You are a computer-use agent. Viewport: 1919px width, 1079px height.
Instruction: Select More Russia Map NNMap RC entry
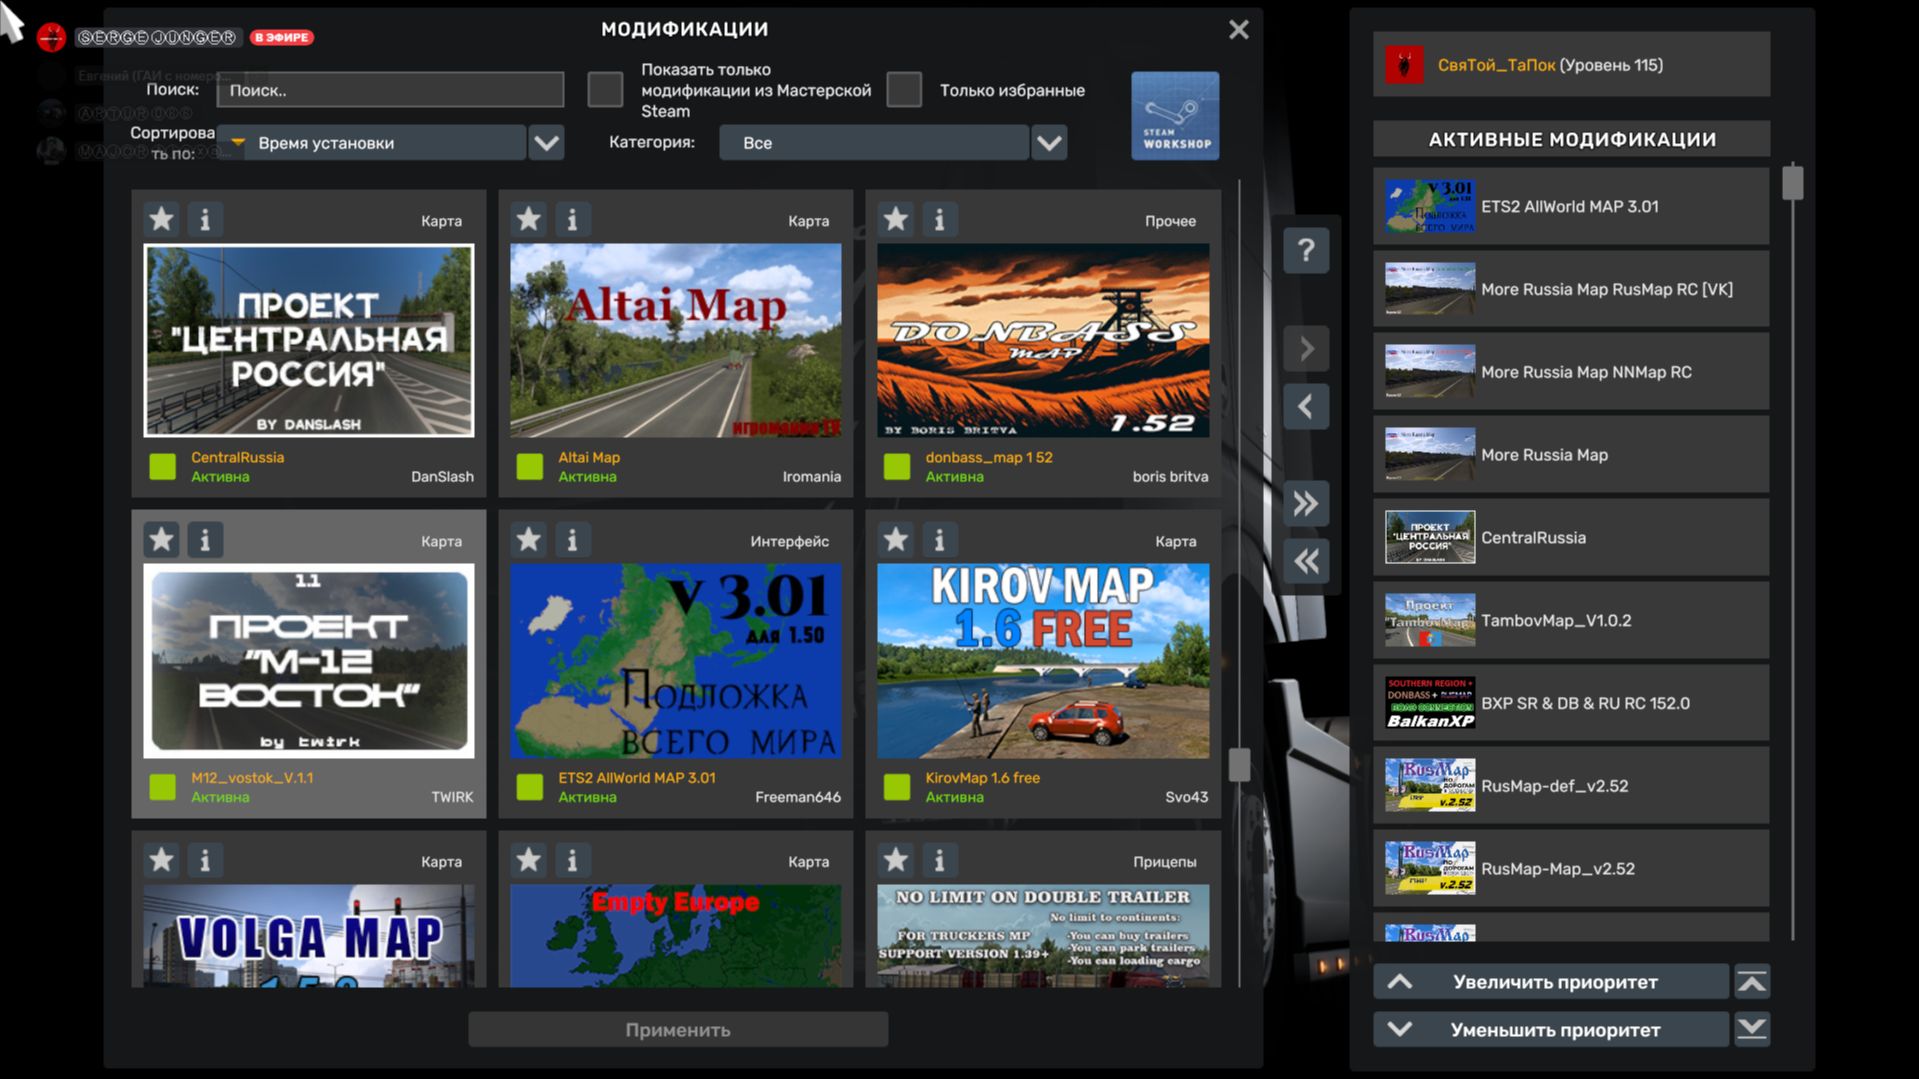coord(1571,372)
